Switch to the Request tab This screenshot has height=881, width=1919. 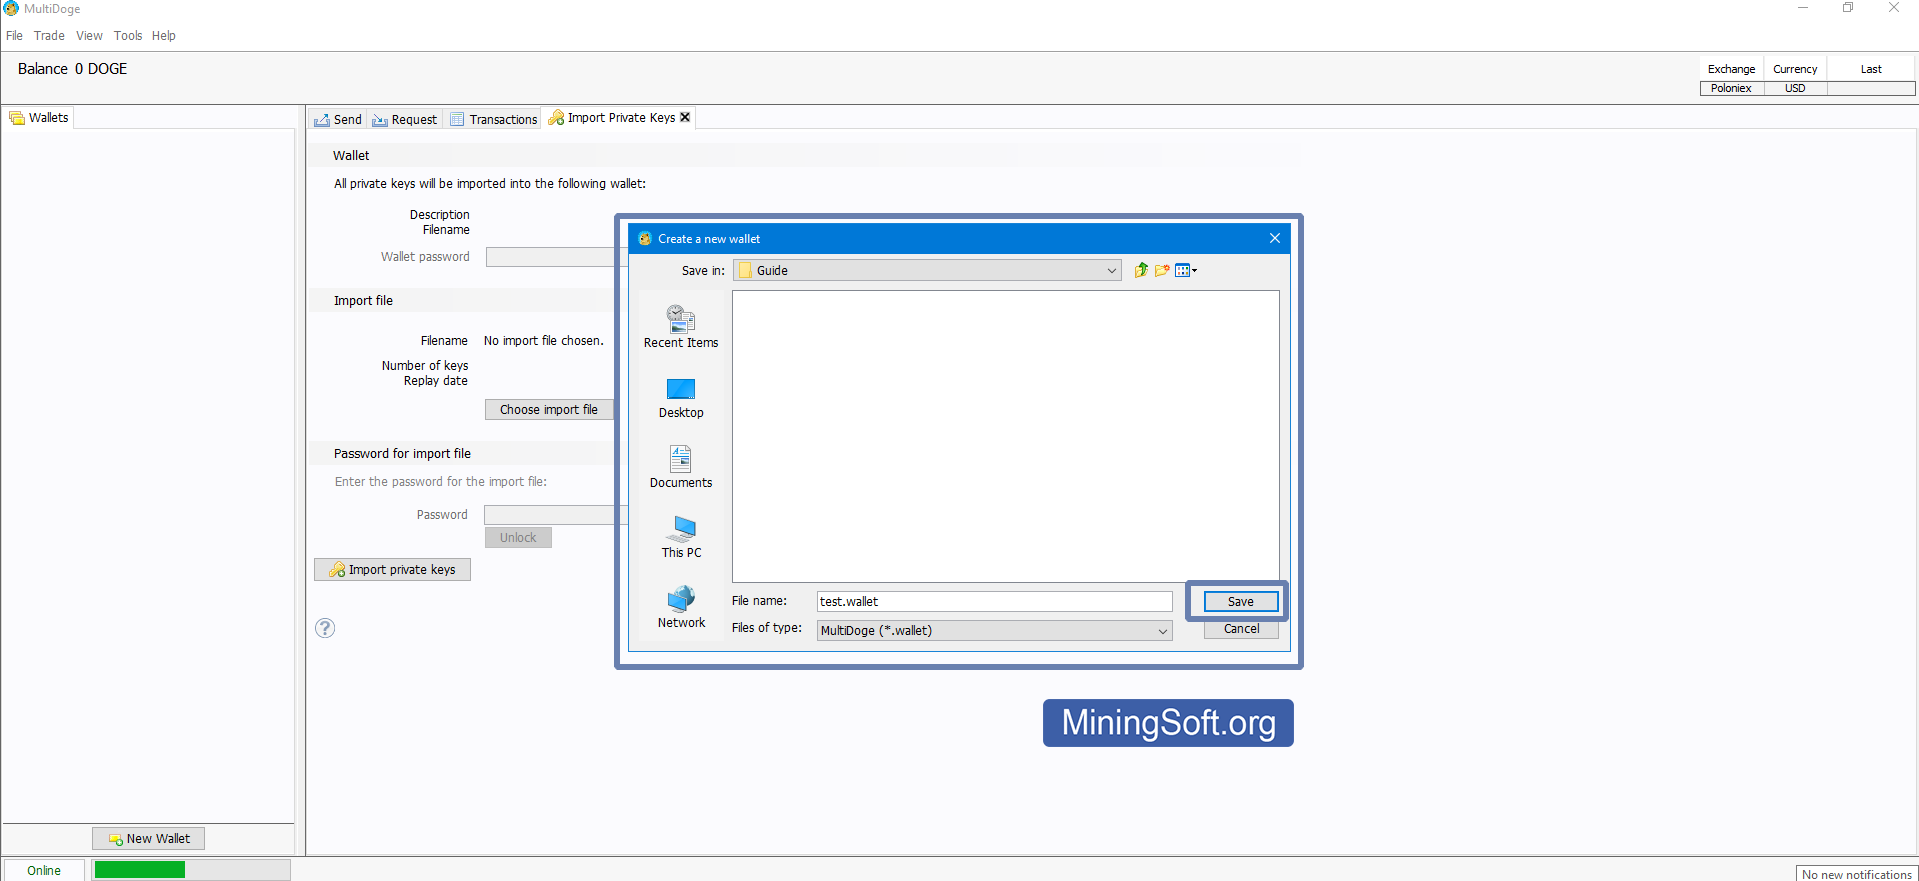tap(405, 119)
